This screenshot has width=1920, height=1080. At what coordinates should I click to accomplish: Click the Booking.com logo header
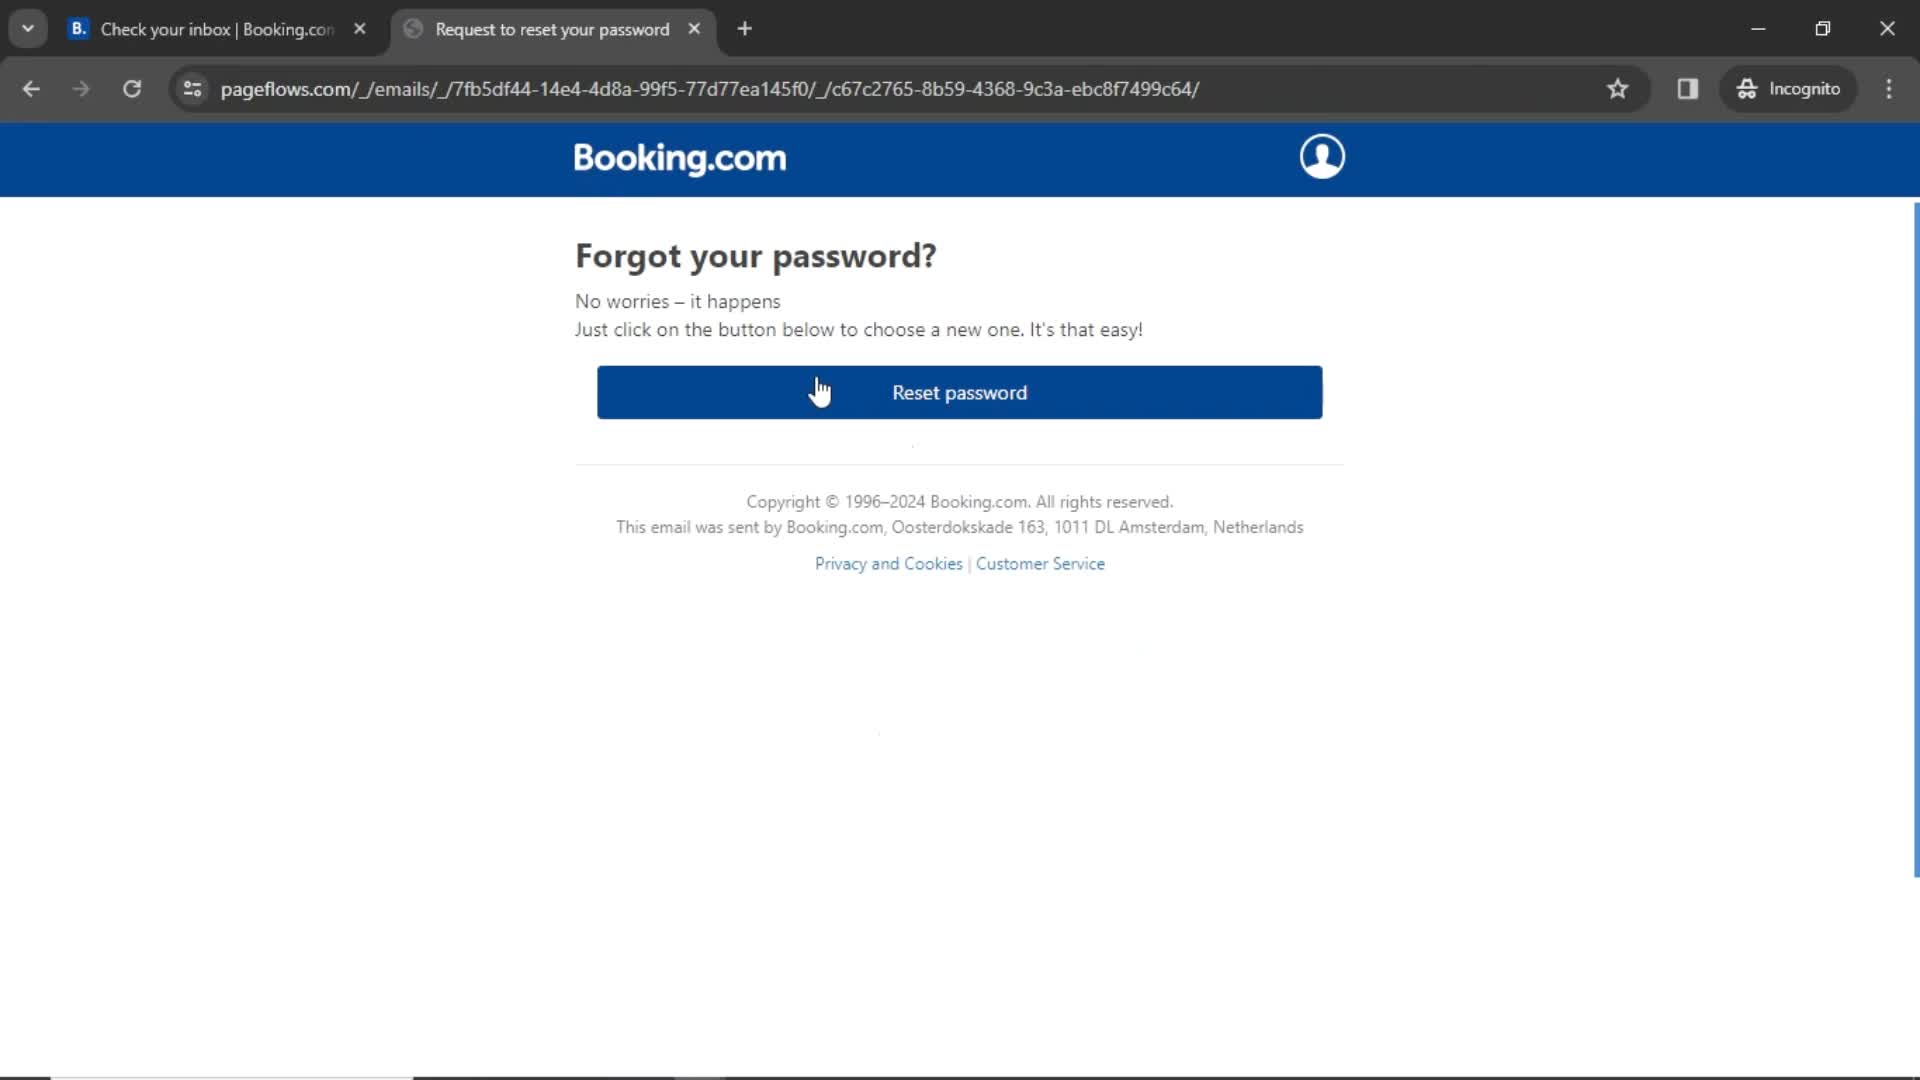coord(680,158)
